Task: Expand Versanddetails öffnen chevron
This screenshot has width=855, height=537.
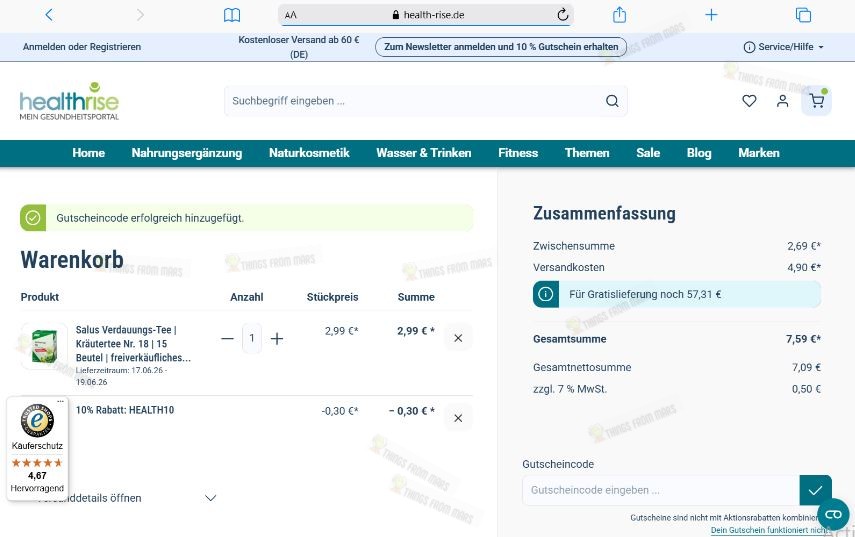Action: tap(210, 498)
